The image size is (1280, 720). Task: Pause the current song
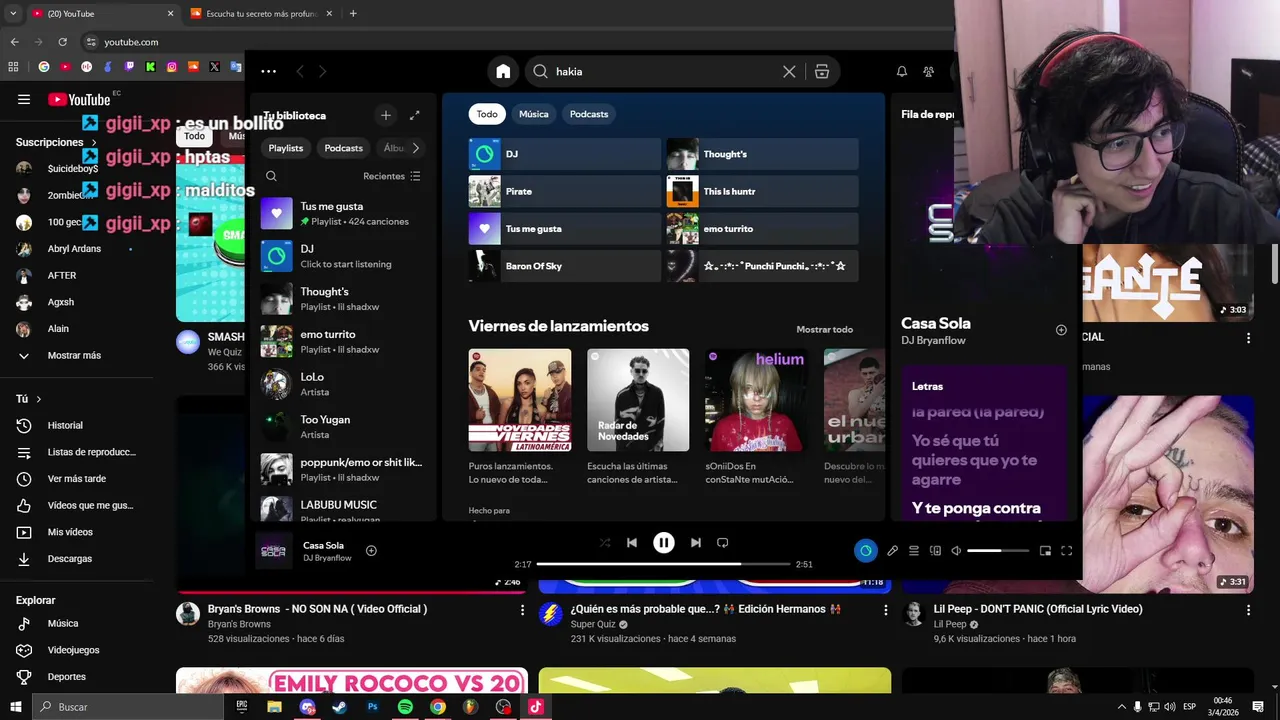pos(664,542)
